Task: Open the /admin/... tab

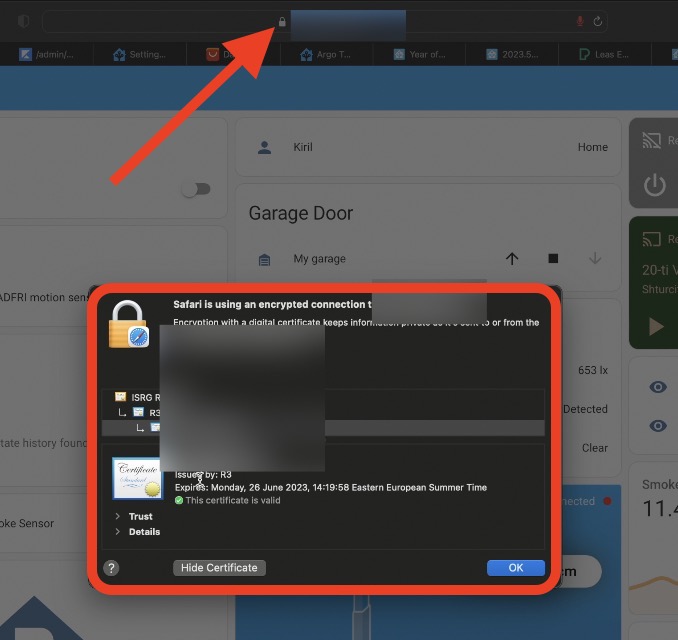Action: coord(47,54)
